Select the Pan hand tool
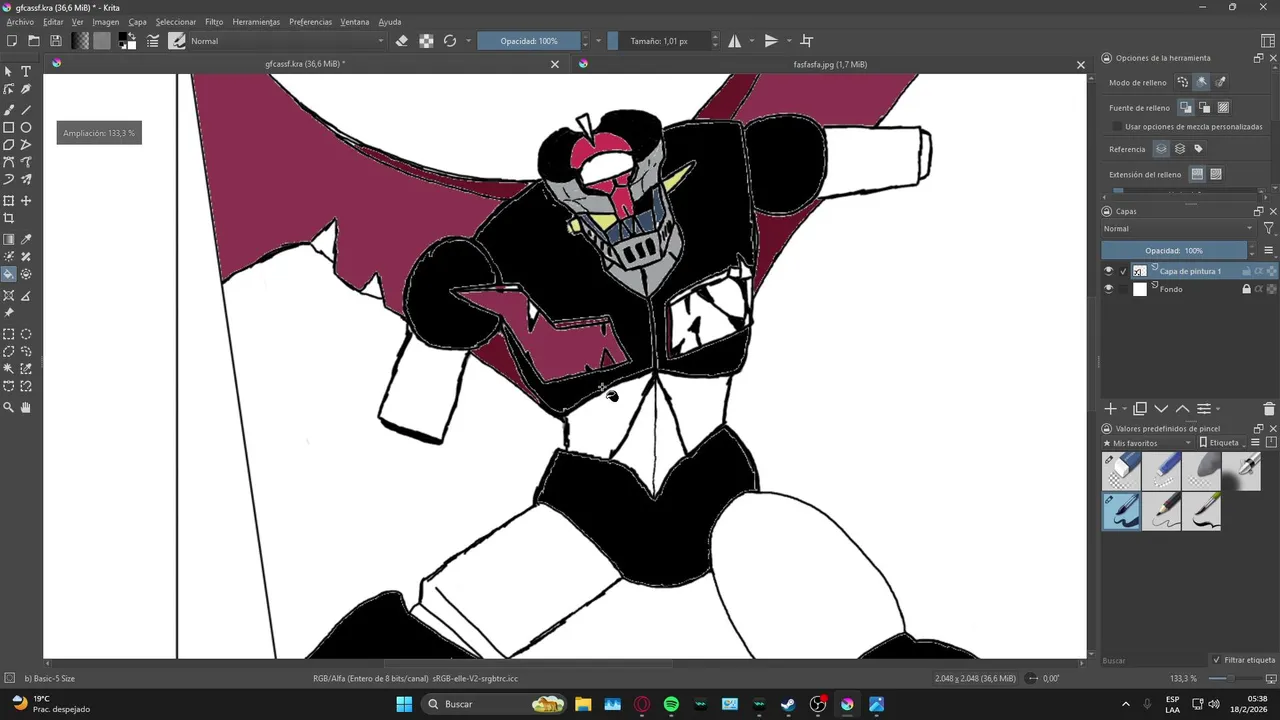Viewport: 1280px width, 720px height. coord(26,408)
